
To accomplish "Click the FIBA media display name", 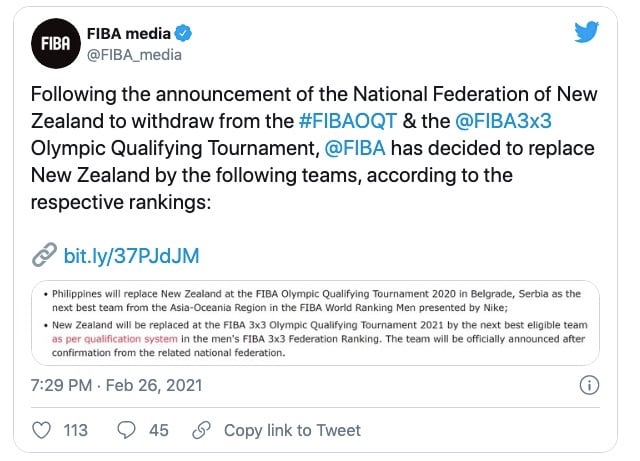I will click(129, 33).
